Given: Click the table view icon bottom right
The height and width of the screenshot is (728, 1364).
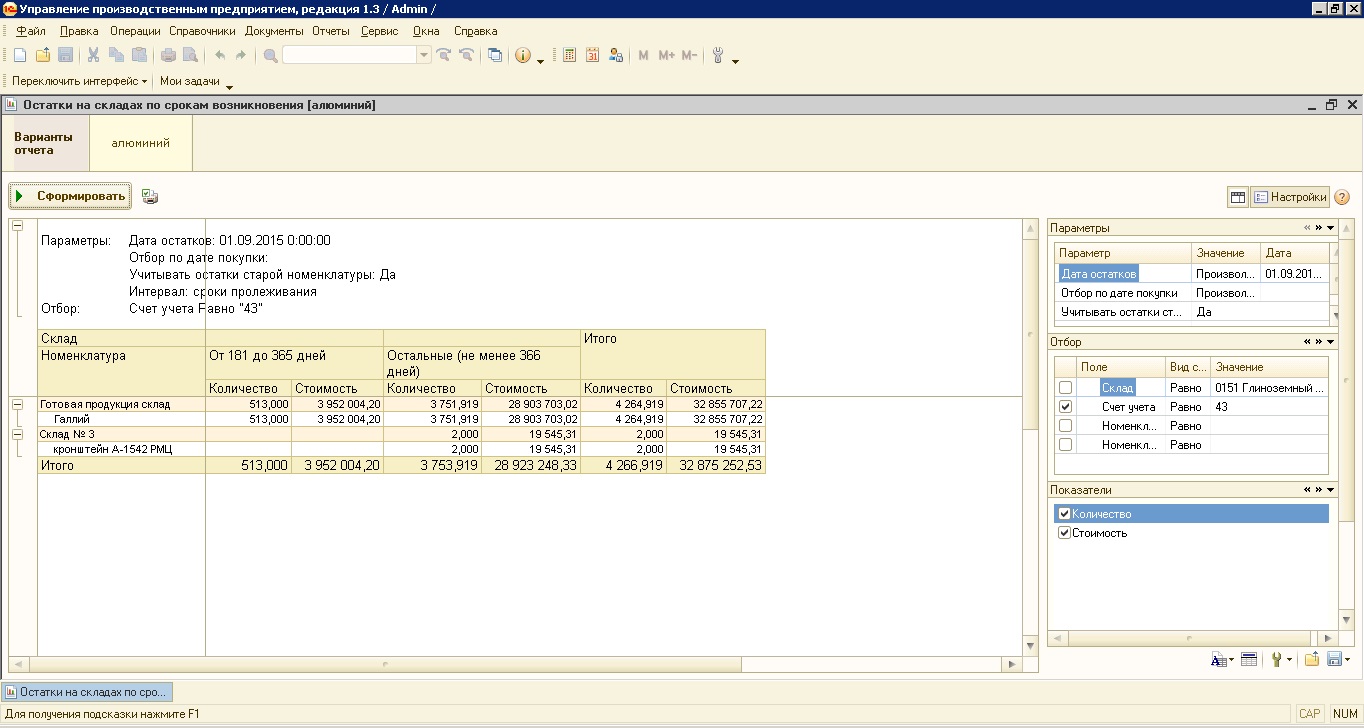Looking at the screenshot, I should pos(1248,659).
